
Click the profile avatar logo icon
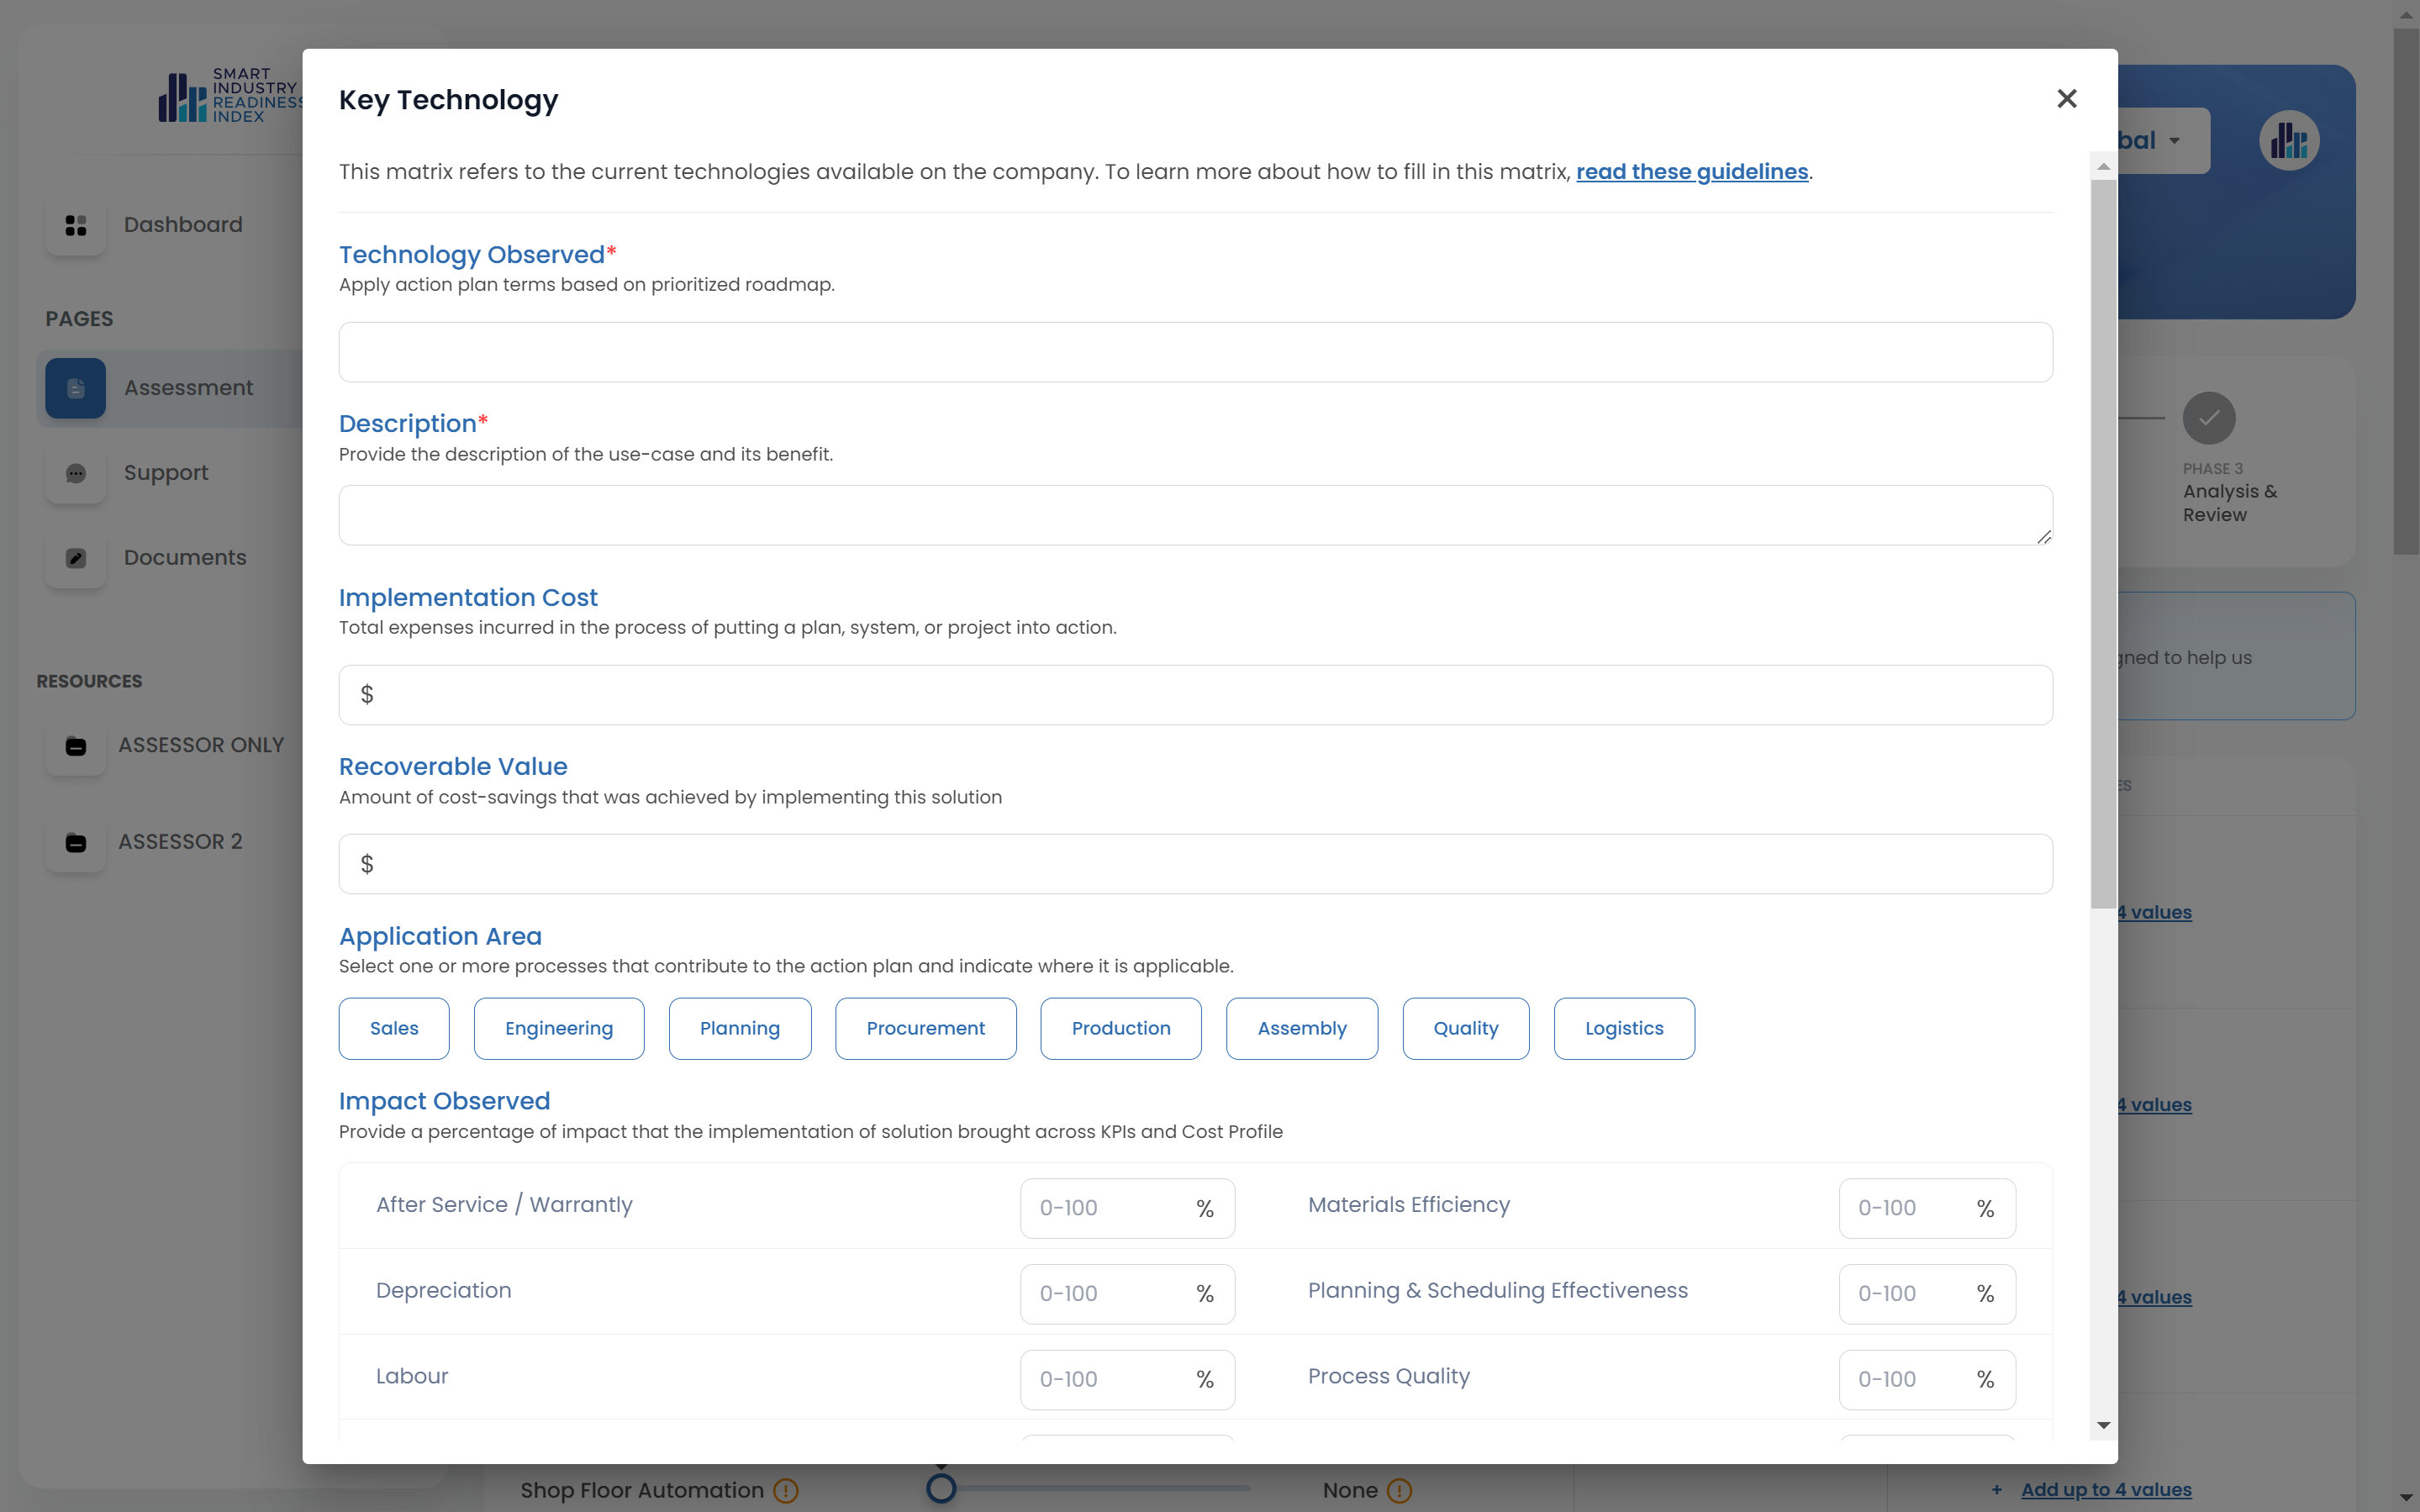point(2288,141)
